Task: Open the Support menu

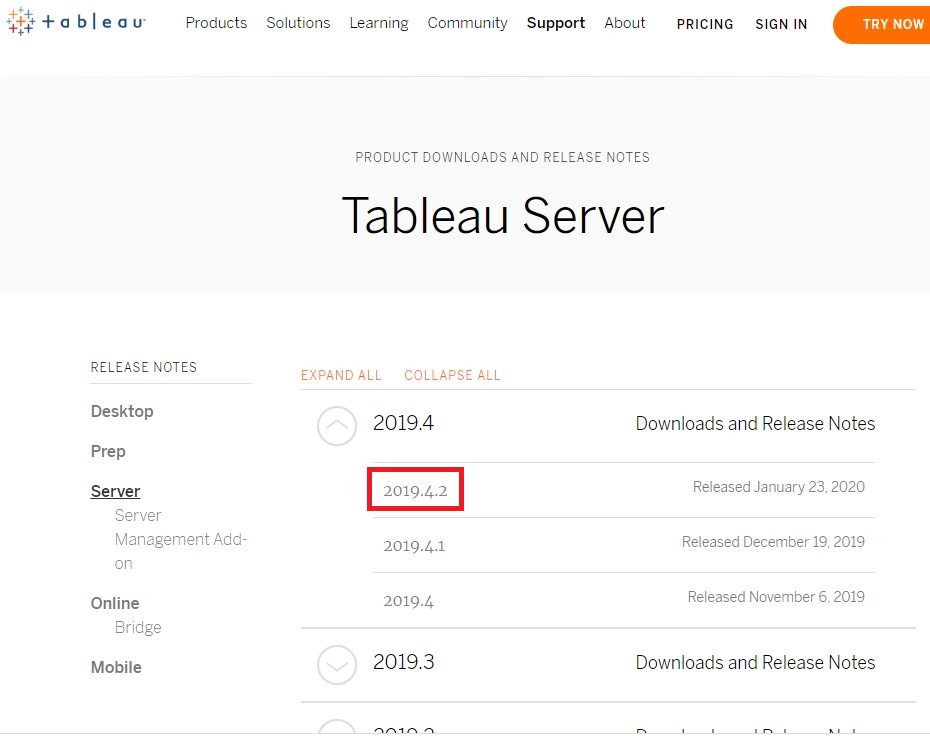Action: [555, 22]
